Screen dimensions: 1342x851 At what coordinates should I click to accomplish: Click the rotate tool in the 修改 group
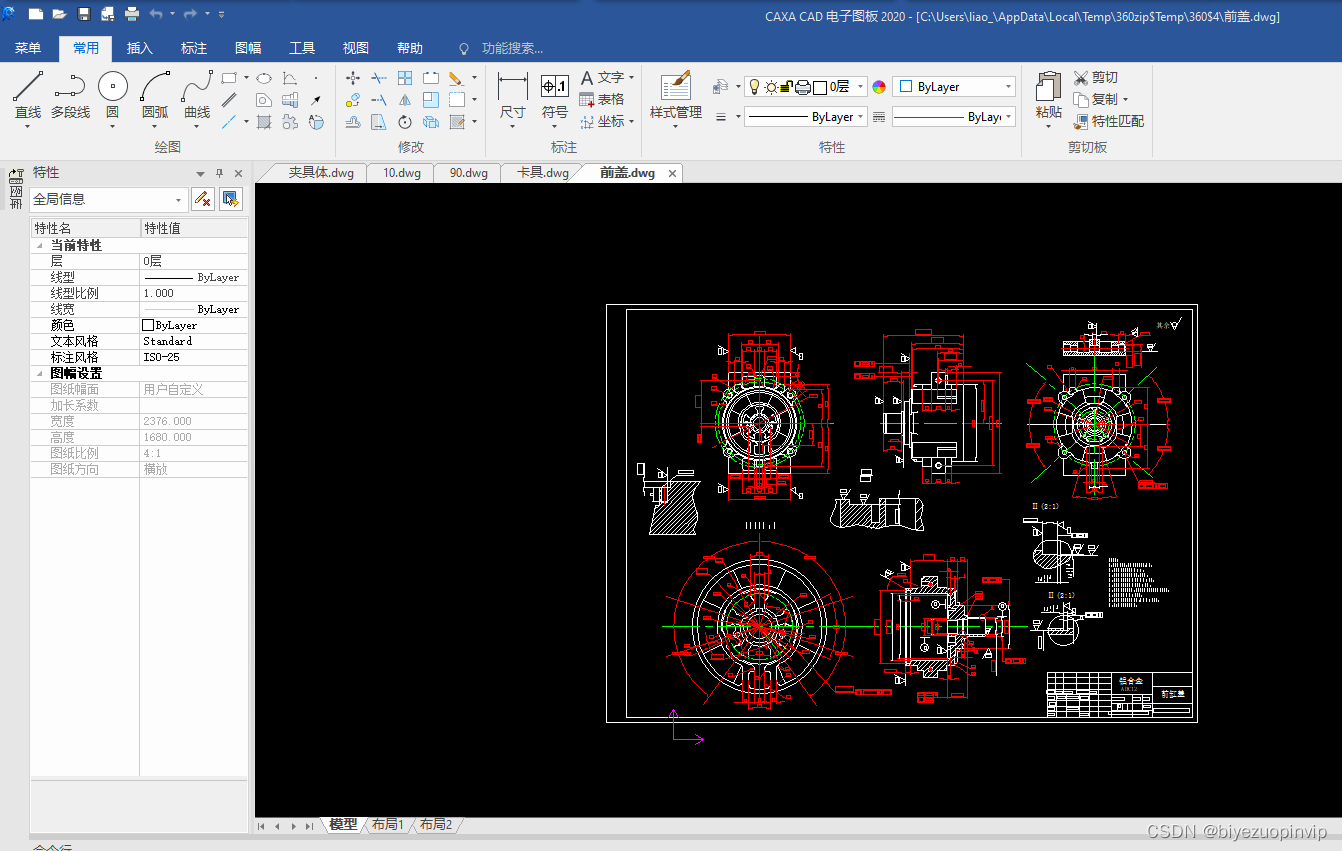pyautogui.click(x=405, y=122)
